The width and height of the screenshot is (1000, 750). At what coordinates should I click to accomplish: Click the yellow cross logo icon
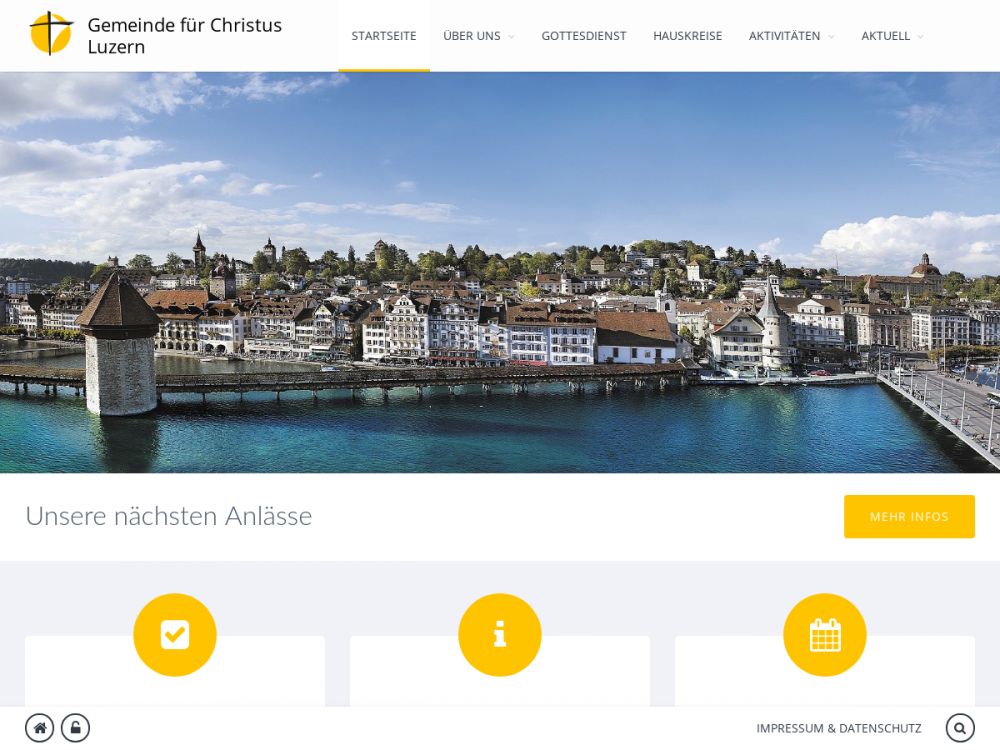click(51, 33)
